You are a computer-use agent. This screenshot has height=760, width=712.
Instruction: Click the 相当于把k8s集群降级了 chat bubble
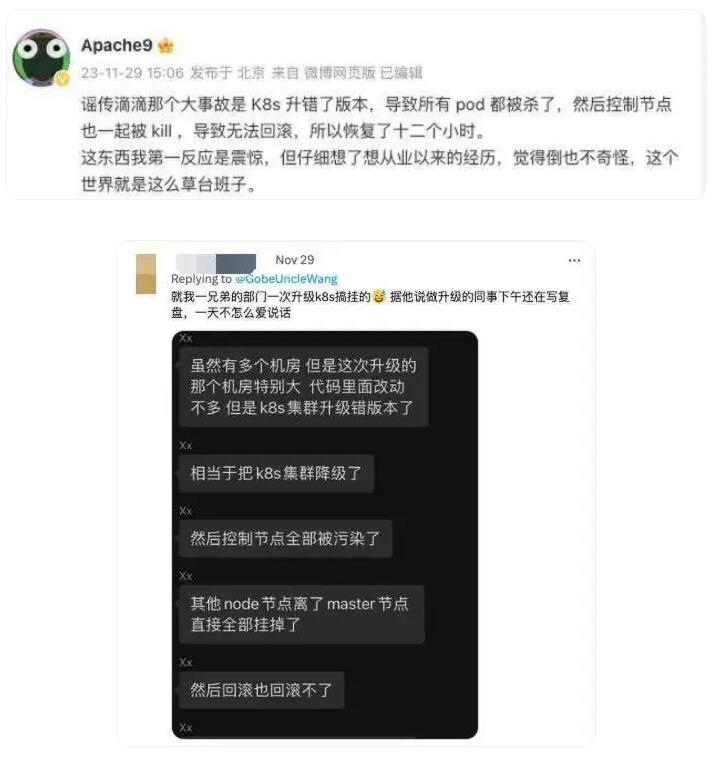[276, 474]
